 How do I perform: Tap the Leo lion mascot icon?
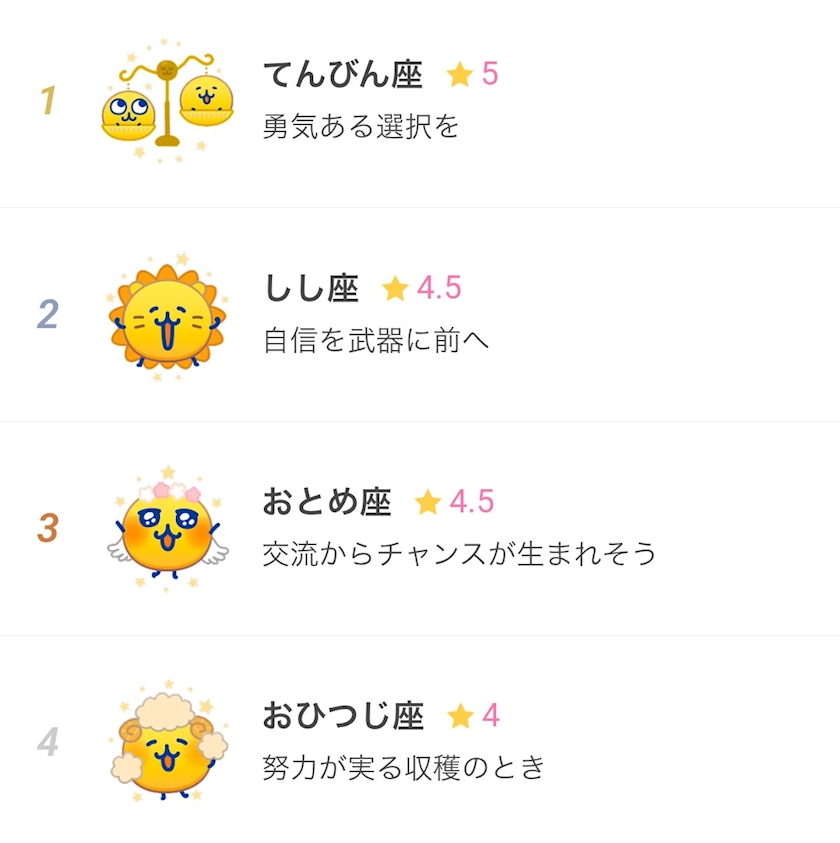(167, 316)
